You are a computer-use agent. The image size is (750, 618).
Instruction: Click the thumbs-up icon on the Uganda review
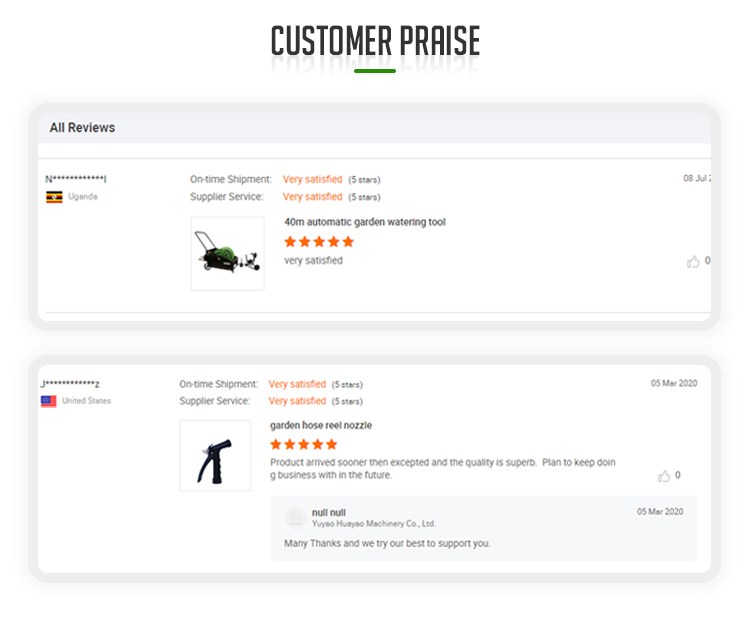pos(693,262)
